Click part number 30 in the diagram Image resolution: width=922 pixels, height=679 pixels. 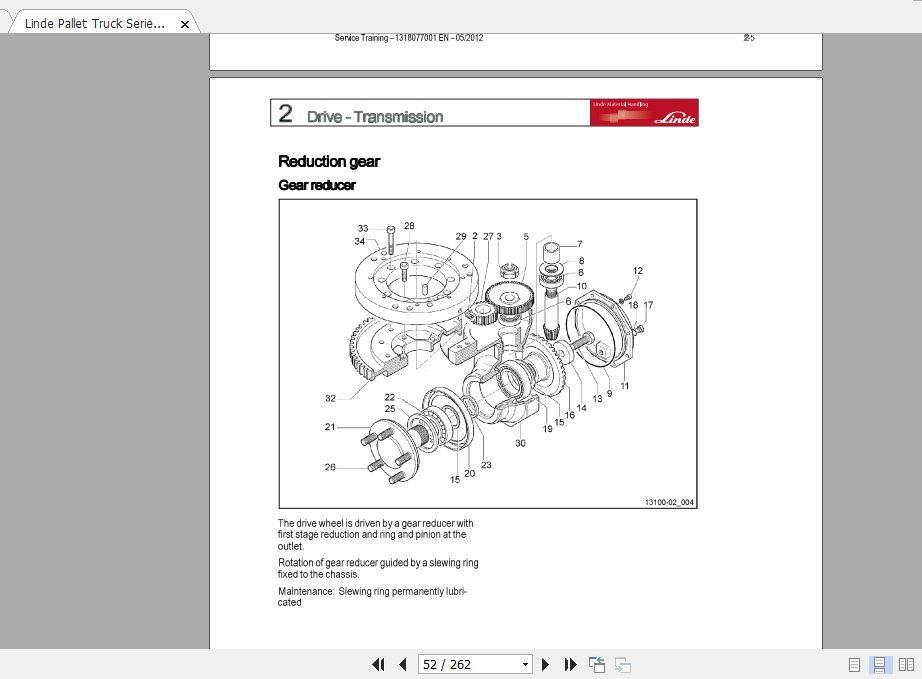click(x=520, y=443)
